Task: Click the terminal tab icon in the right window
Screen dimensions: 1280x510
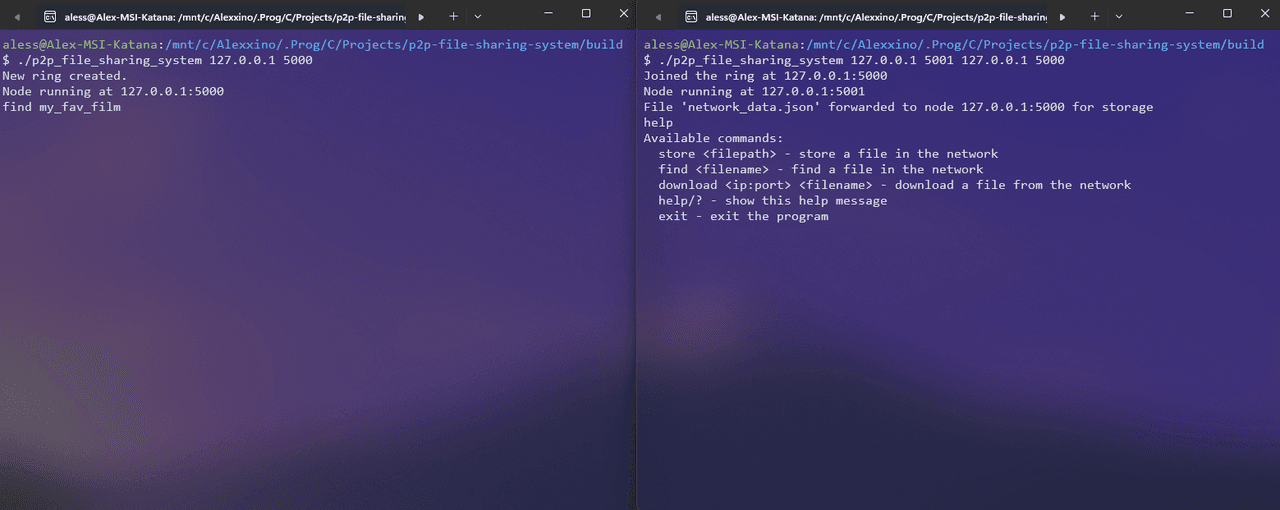Action: tap(691, 17)
